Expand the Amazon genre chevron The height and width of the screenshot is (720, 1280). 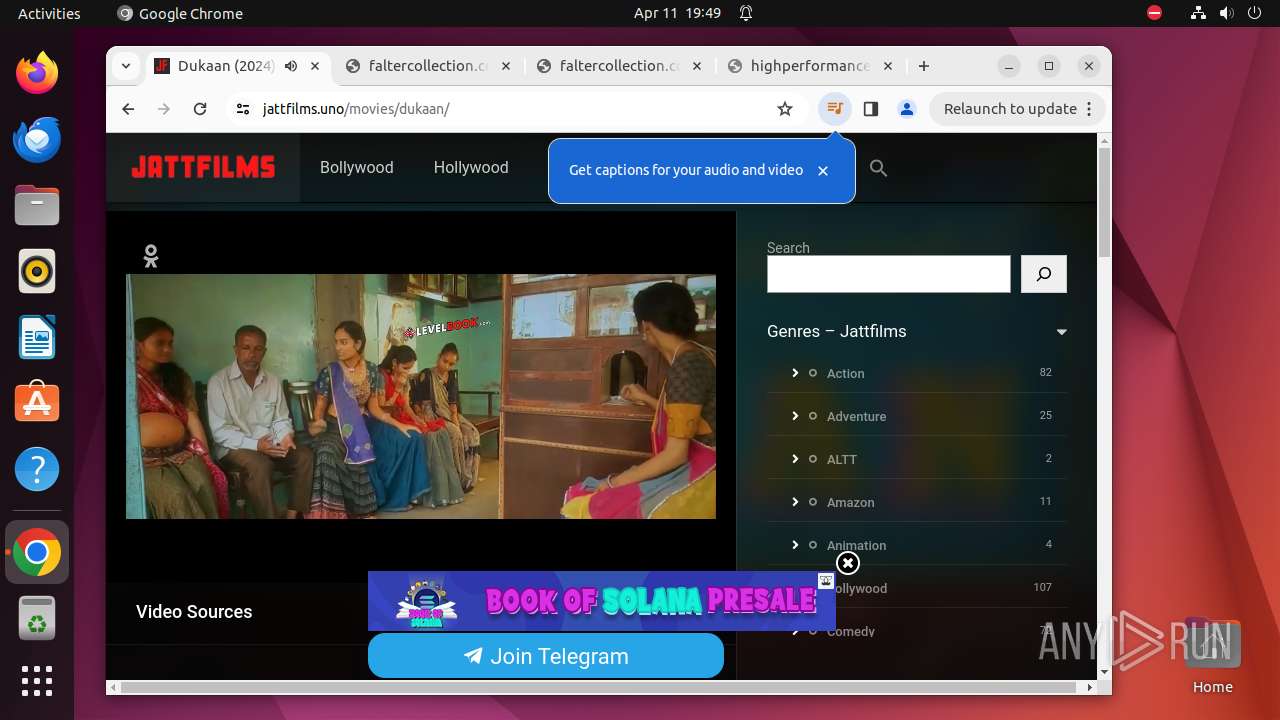point(795,502)
